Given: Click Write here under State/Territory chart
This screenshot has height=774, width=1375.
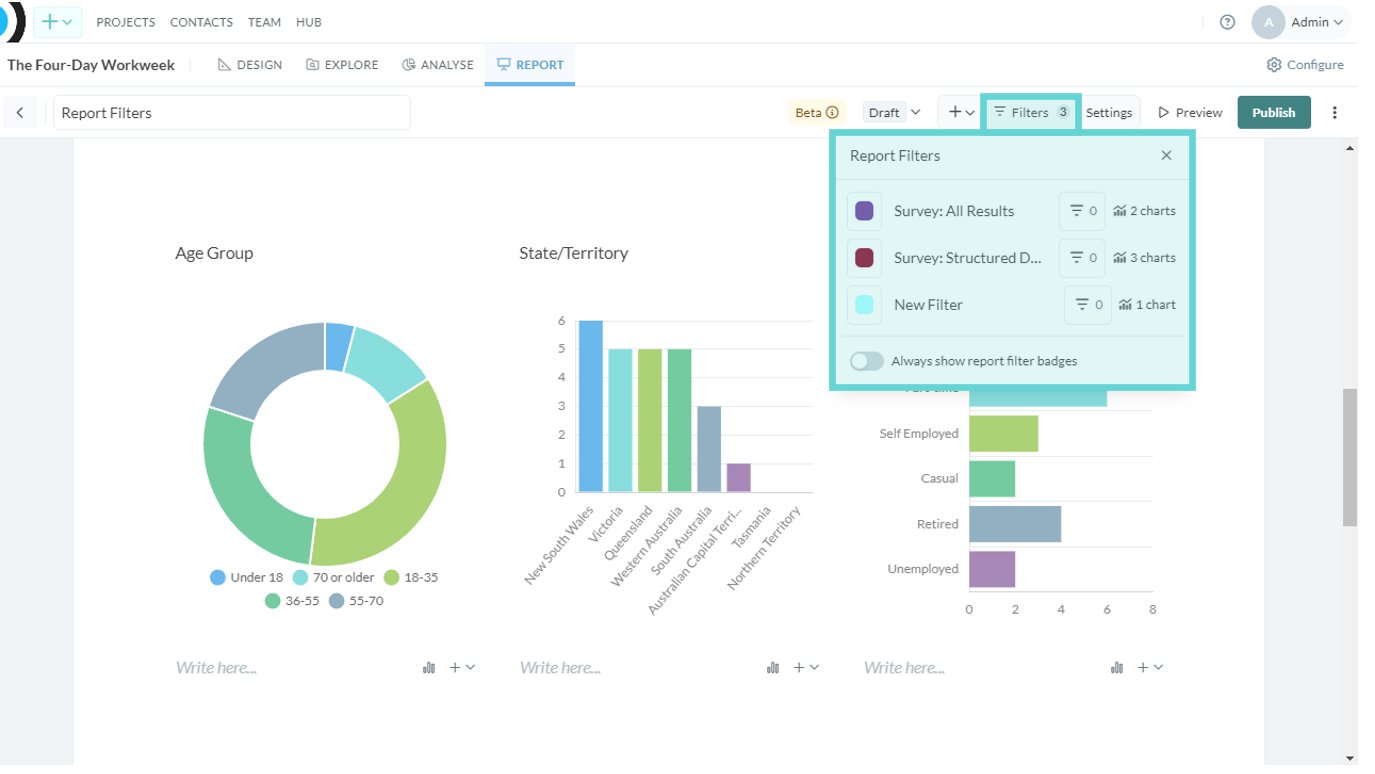Looking at the screenshot, I should 560,668.
